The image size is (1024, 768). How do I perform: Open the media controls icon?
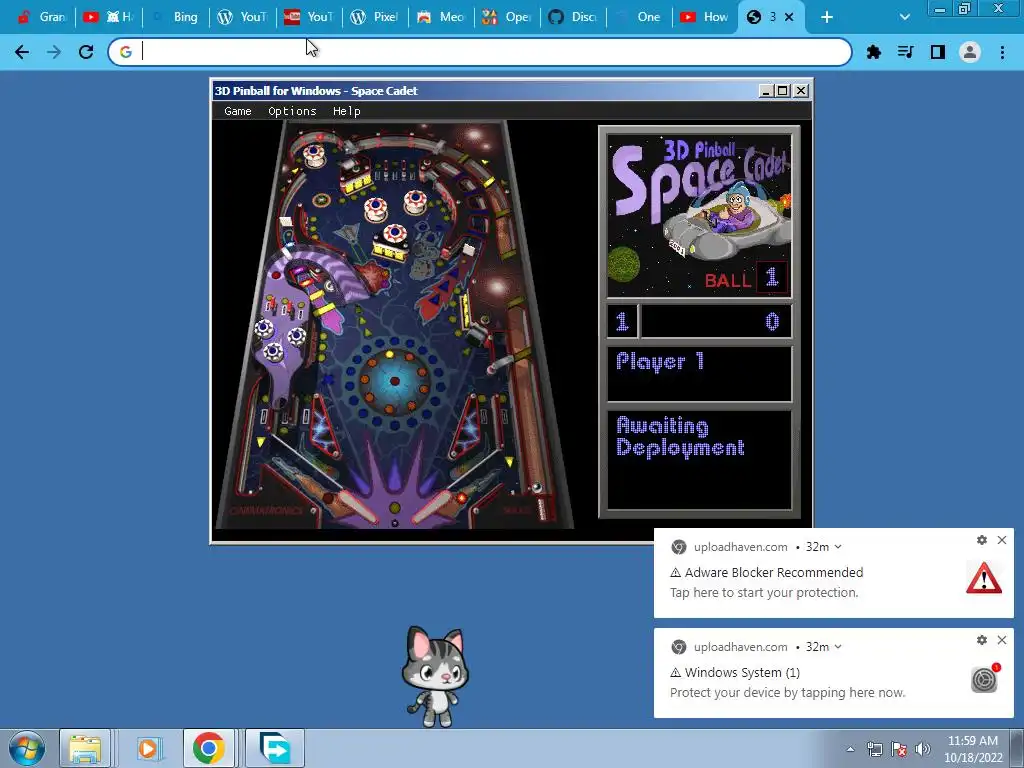pos(905,52)
